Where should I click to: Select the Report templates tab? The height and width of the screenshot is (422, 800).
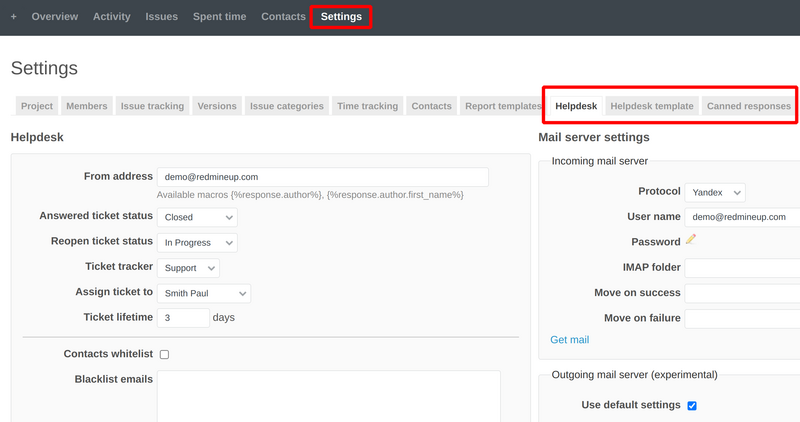tap(503, 106)
